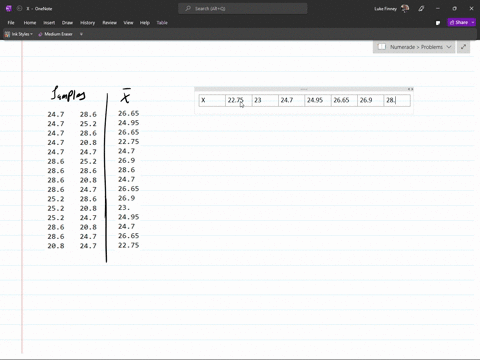Click the Ink Styles gallery icon
Image resolution: width=480 pixels, height=360 pixels.
coord(7,34)
